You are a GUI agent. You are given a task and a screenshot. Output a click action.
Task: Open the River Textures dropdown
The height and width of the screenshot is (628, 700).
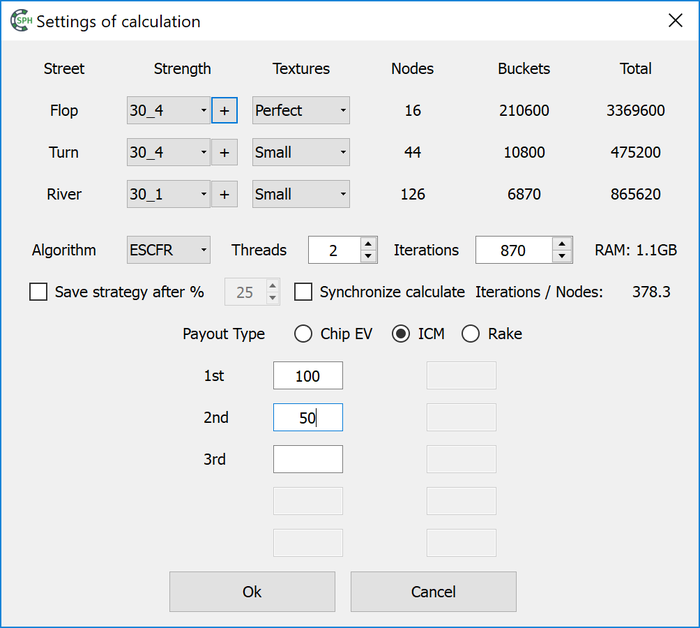[301, 195]
